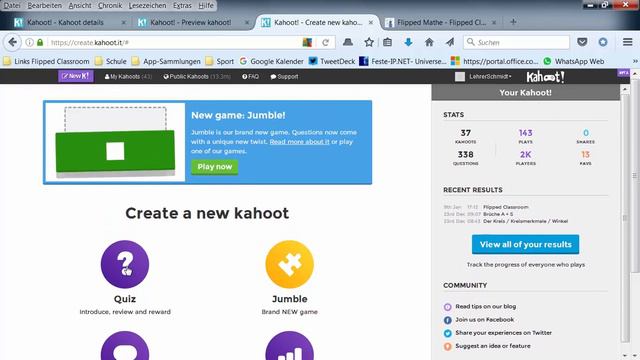Viewport: 640px width, 360px height.
Task: Open the Datei menu
Action: tap(11, 5)
